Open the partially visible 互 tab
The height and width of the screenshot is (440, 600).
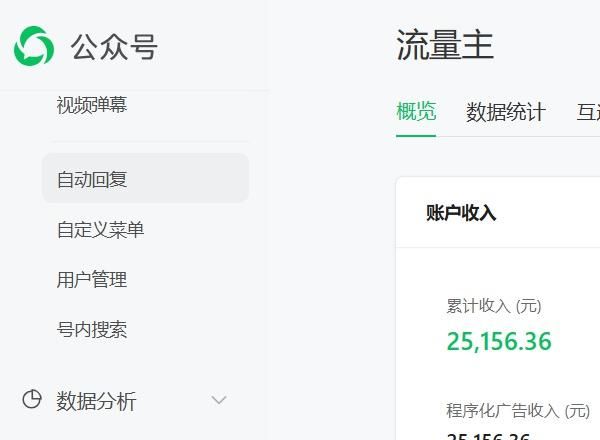(588, 112)
